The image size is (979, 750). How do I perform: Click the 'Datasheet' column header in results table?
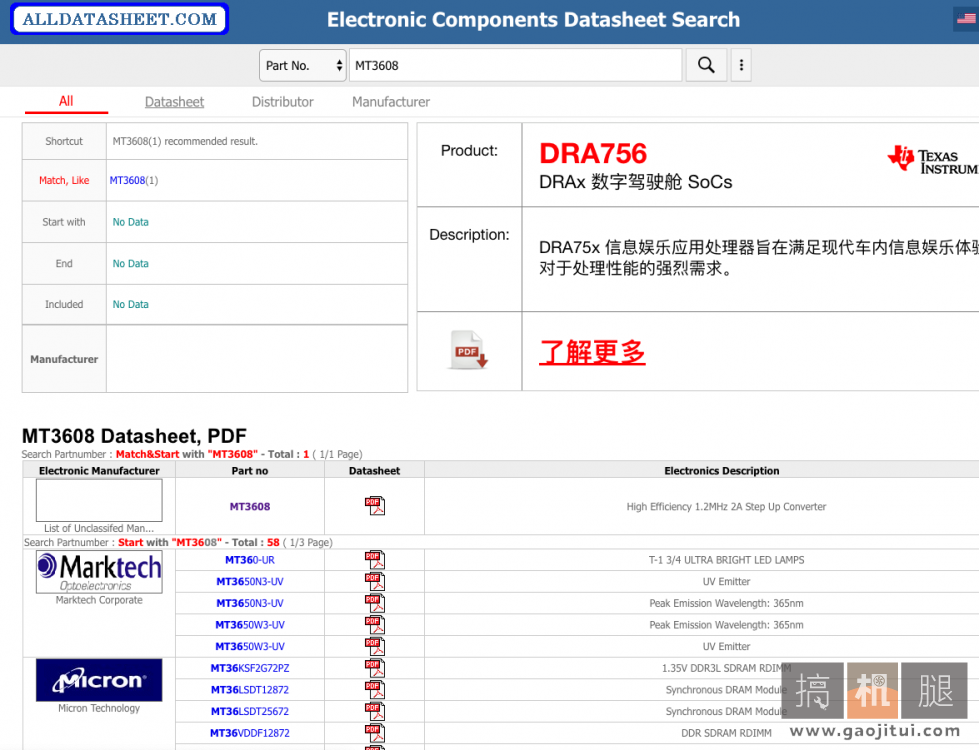click(375, 471)
